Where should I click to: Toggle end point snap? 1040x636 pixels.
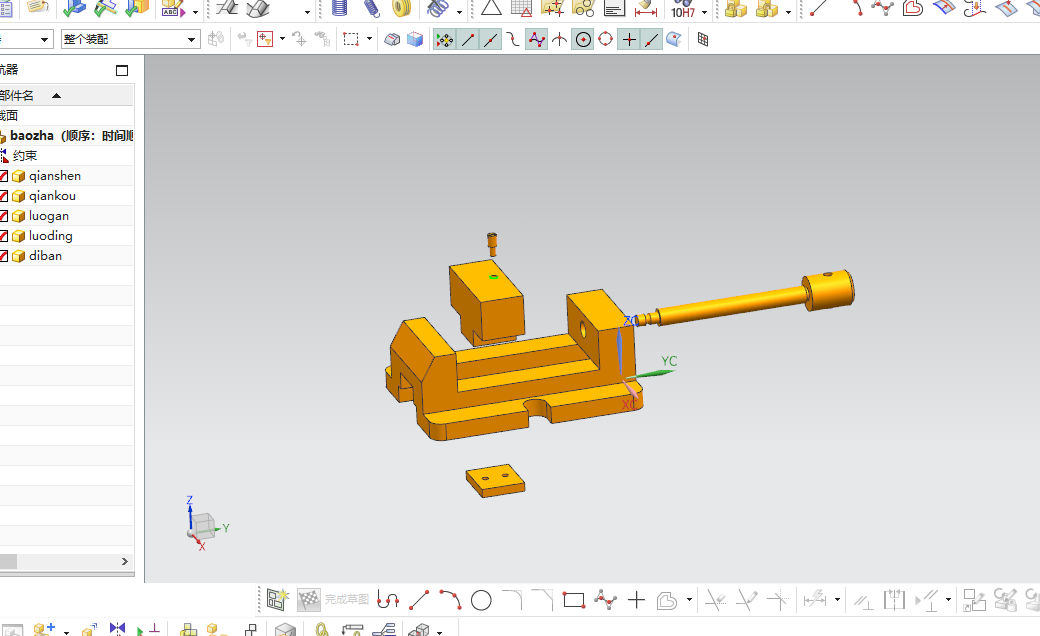468,40
